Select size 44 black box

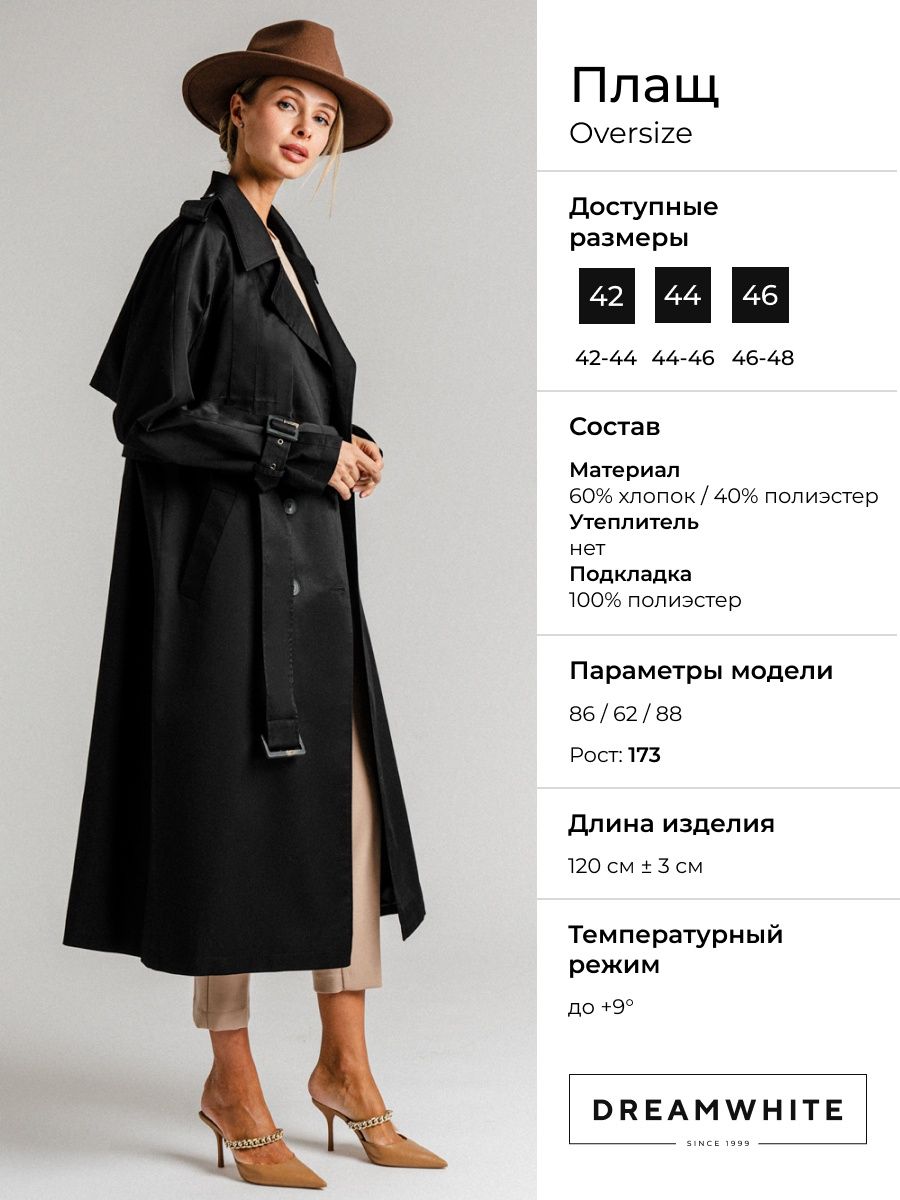[x=683, y=295]
